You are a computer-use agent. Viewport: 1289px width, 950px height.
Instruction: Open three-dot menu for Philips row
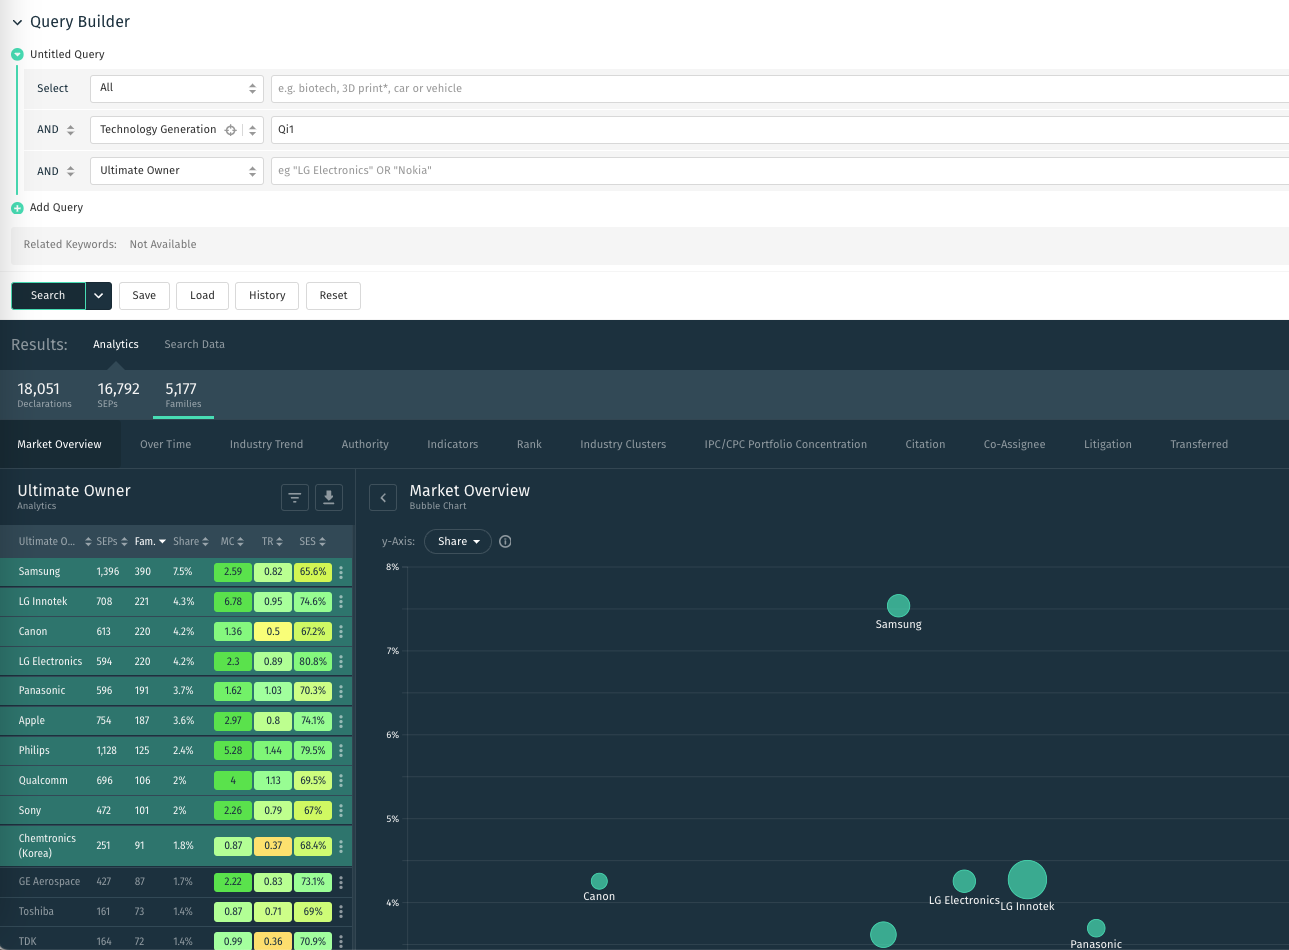[x=341, y=751]
